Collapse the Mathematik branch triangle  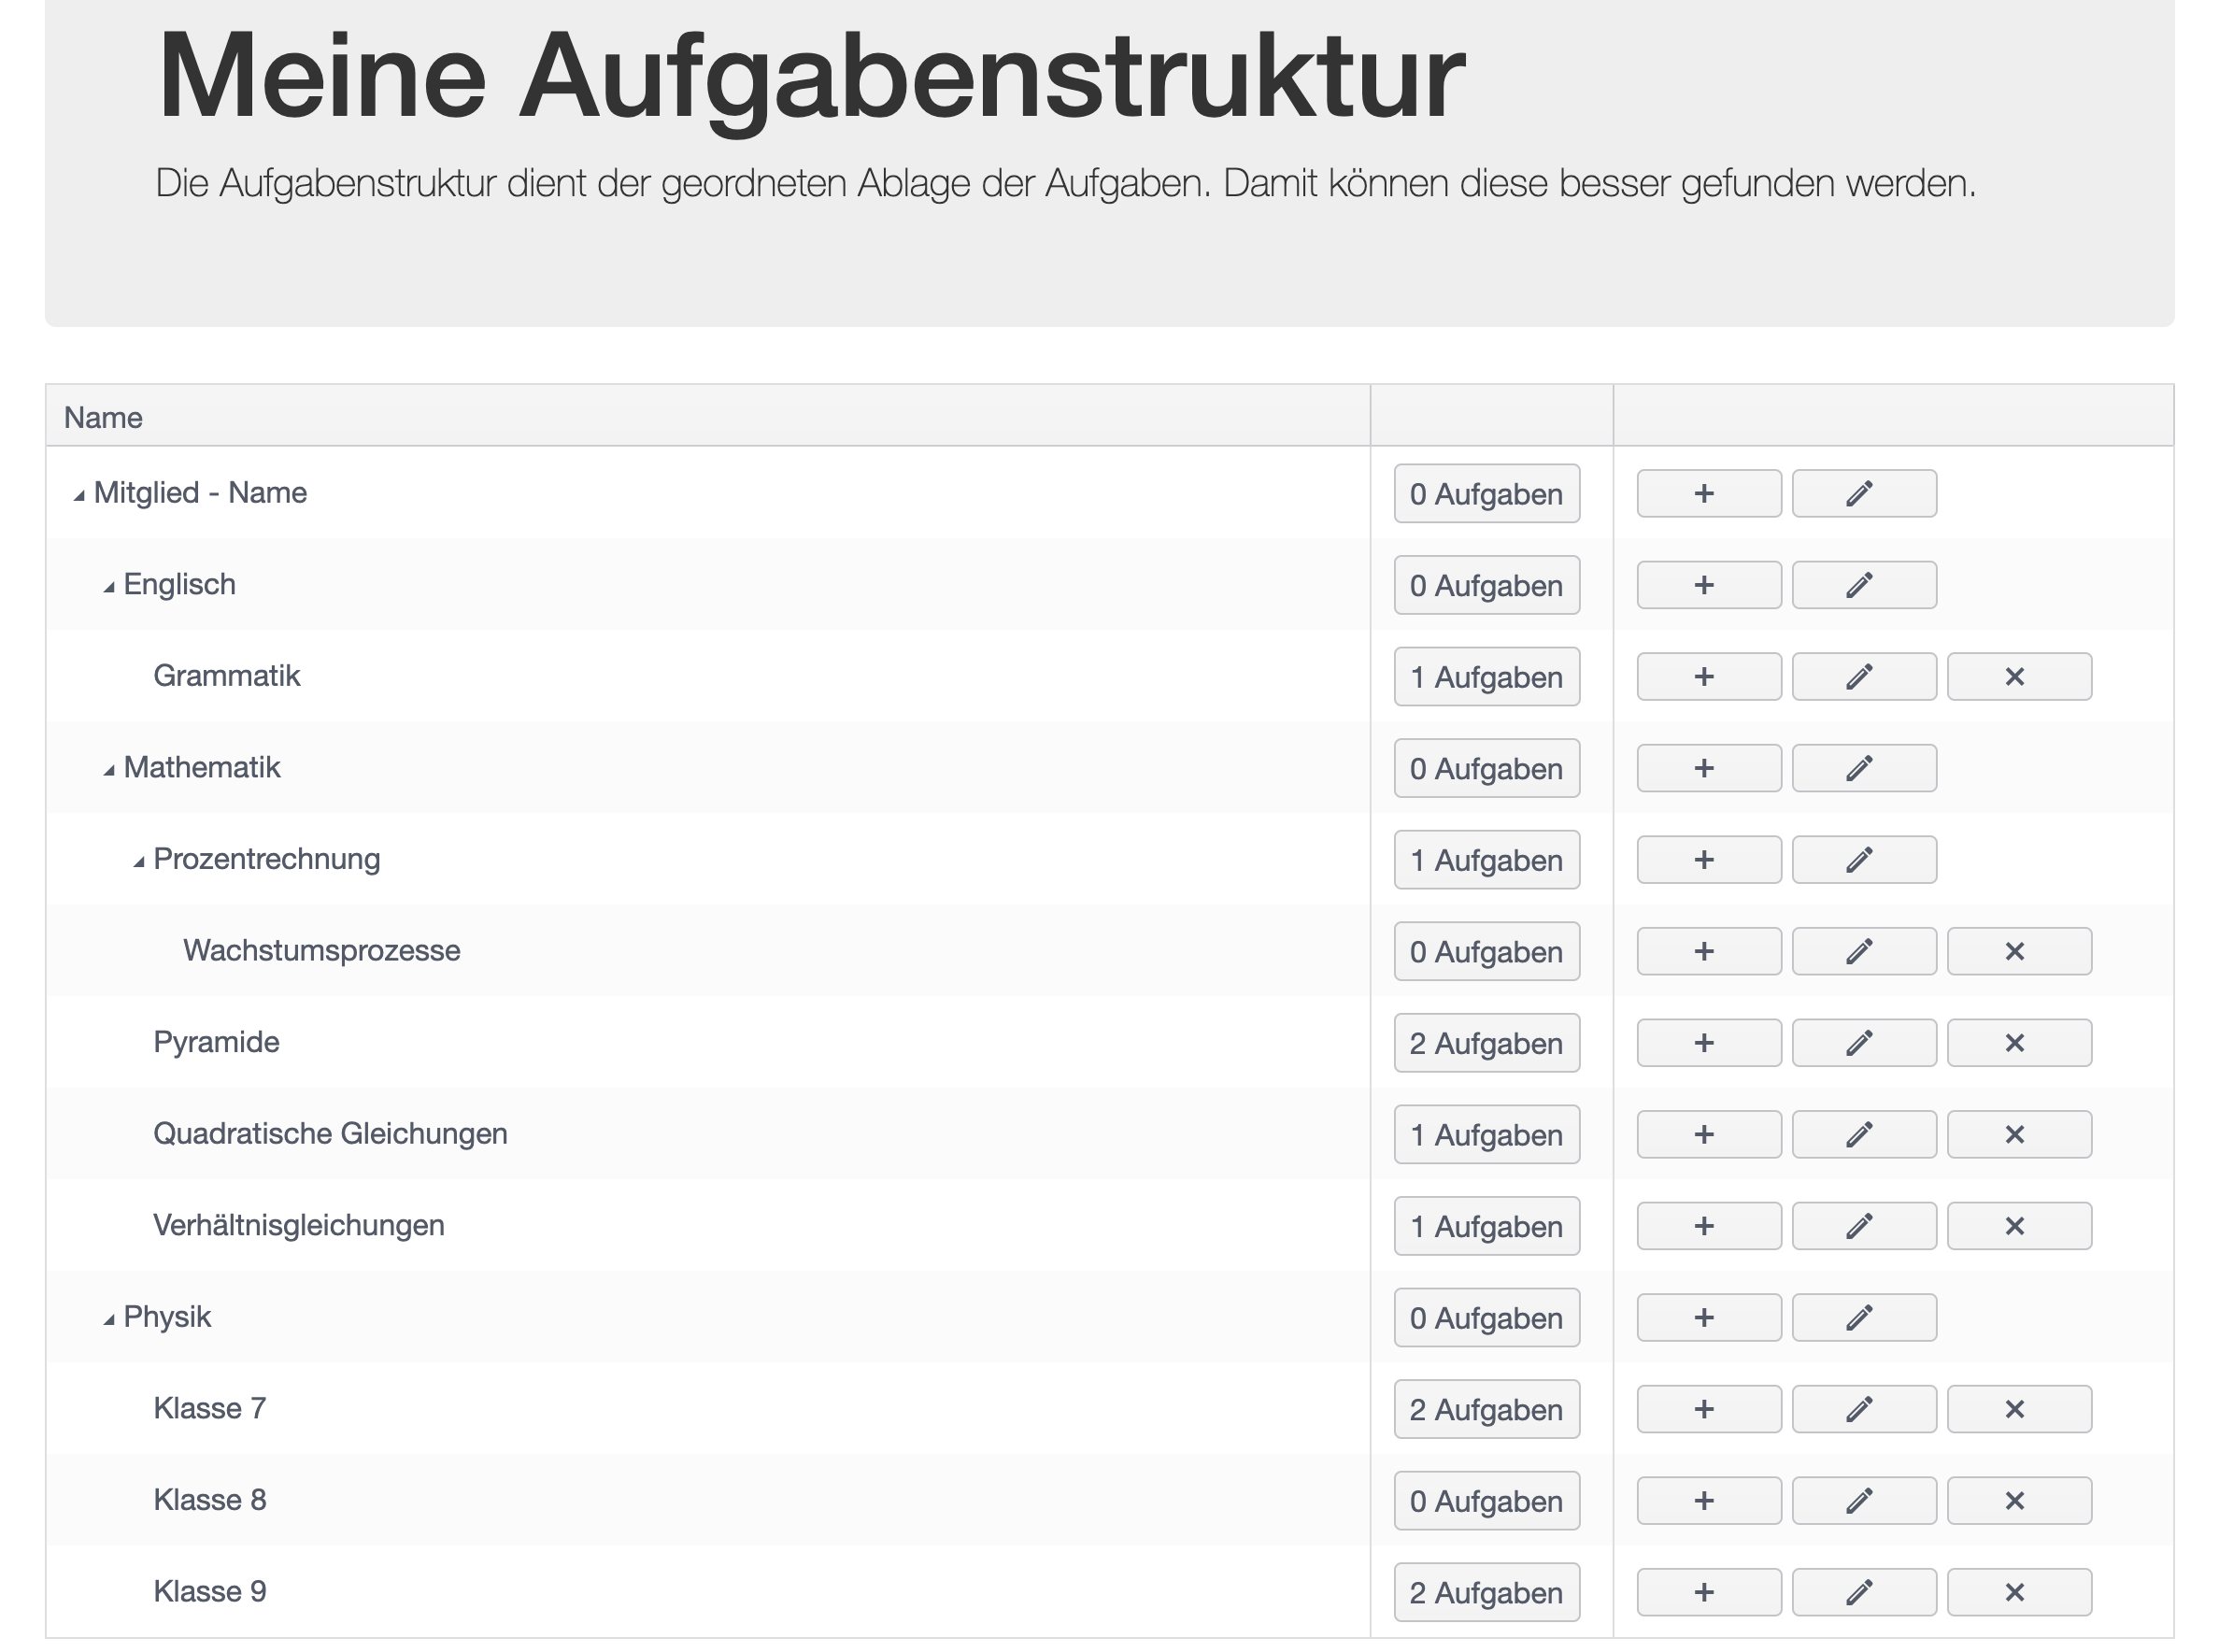[109, 771]
